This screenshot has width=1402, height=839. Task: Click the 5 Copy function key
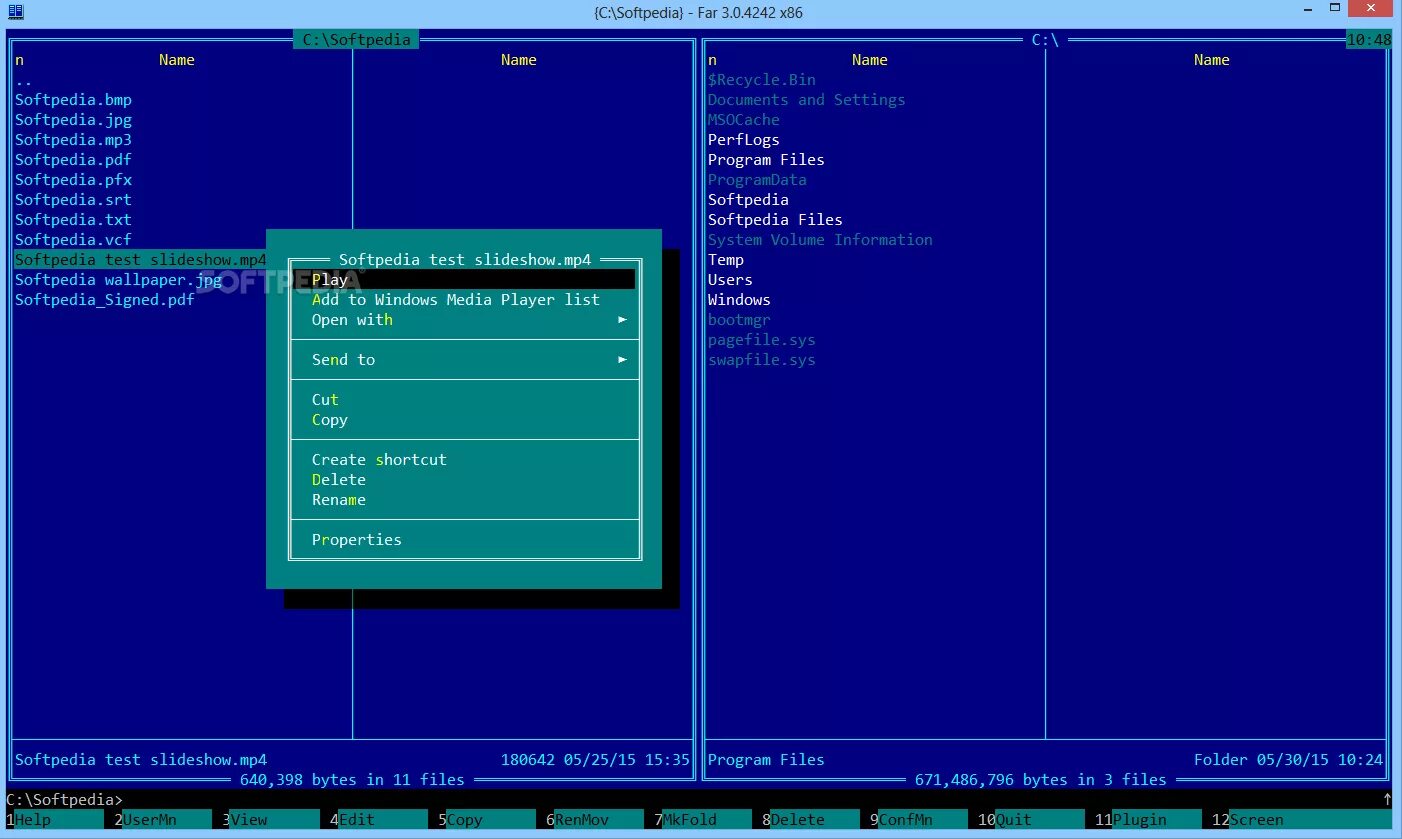point(487,820)
